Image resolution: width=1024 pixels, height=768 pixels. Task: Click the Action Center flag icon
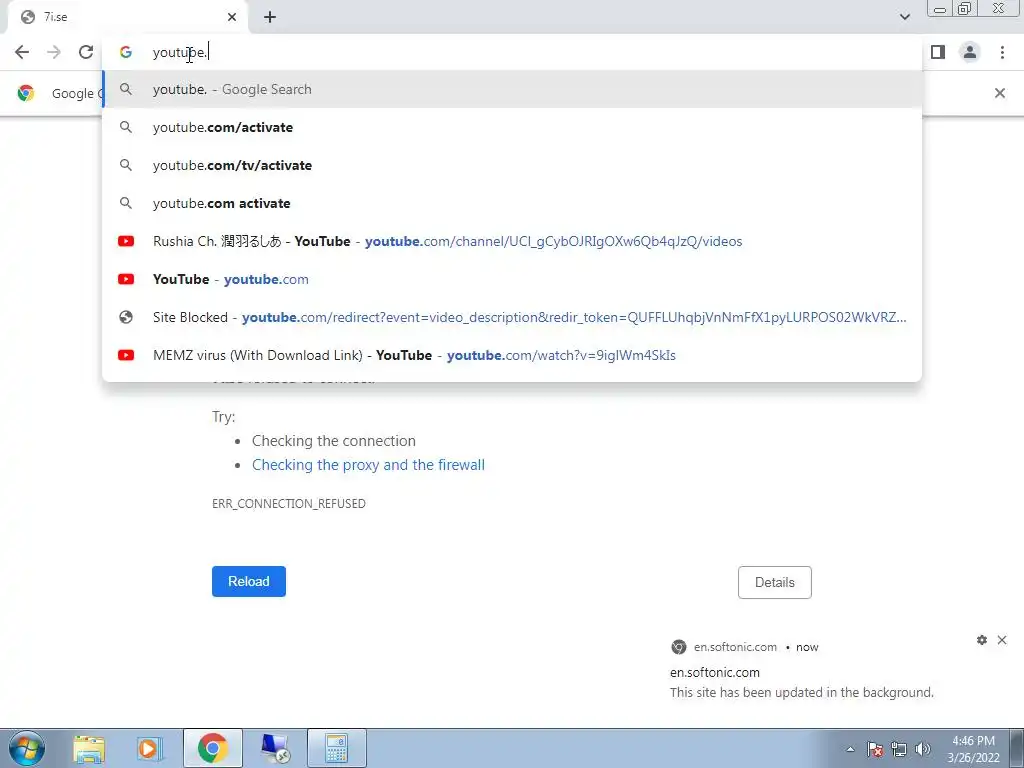[x=875, y=749]
